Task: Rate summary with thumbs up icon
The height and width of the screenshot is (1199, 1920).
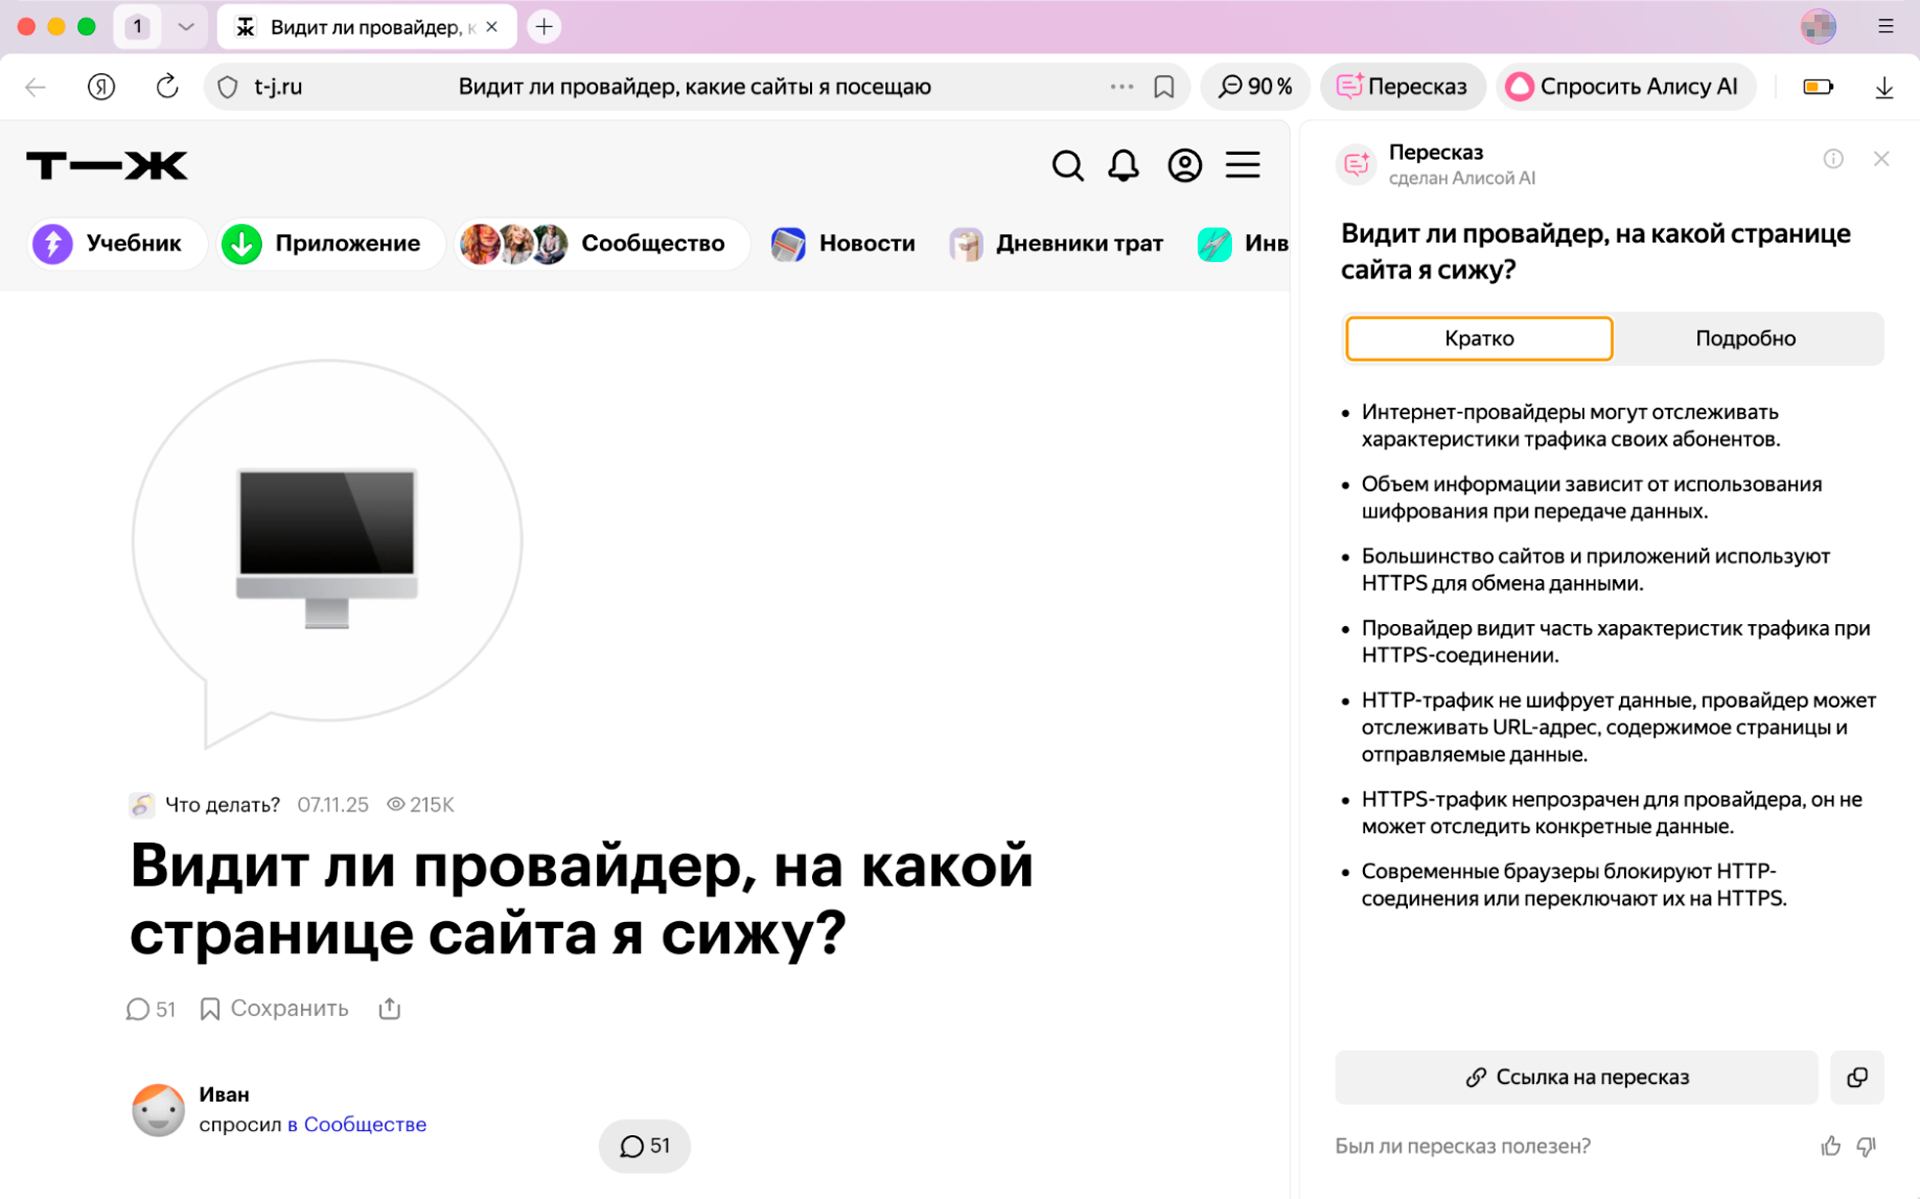Action: tap(1830, 1146)
